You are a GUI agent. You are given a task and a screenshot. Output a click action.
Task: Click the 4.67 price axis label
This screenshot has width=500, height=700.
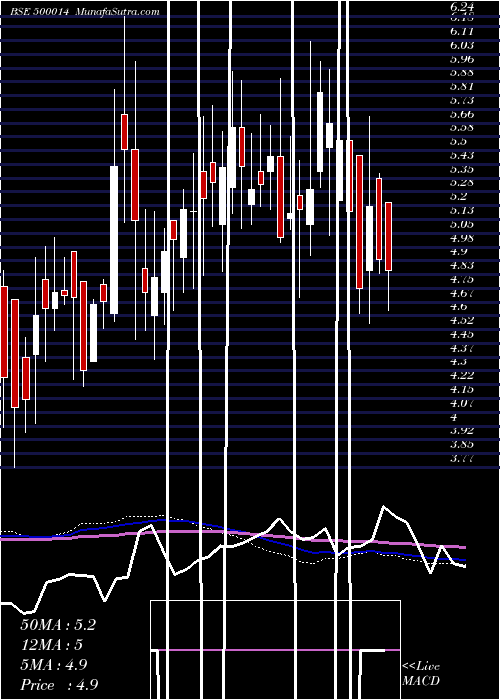[x=461, y=293]
